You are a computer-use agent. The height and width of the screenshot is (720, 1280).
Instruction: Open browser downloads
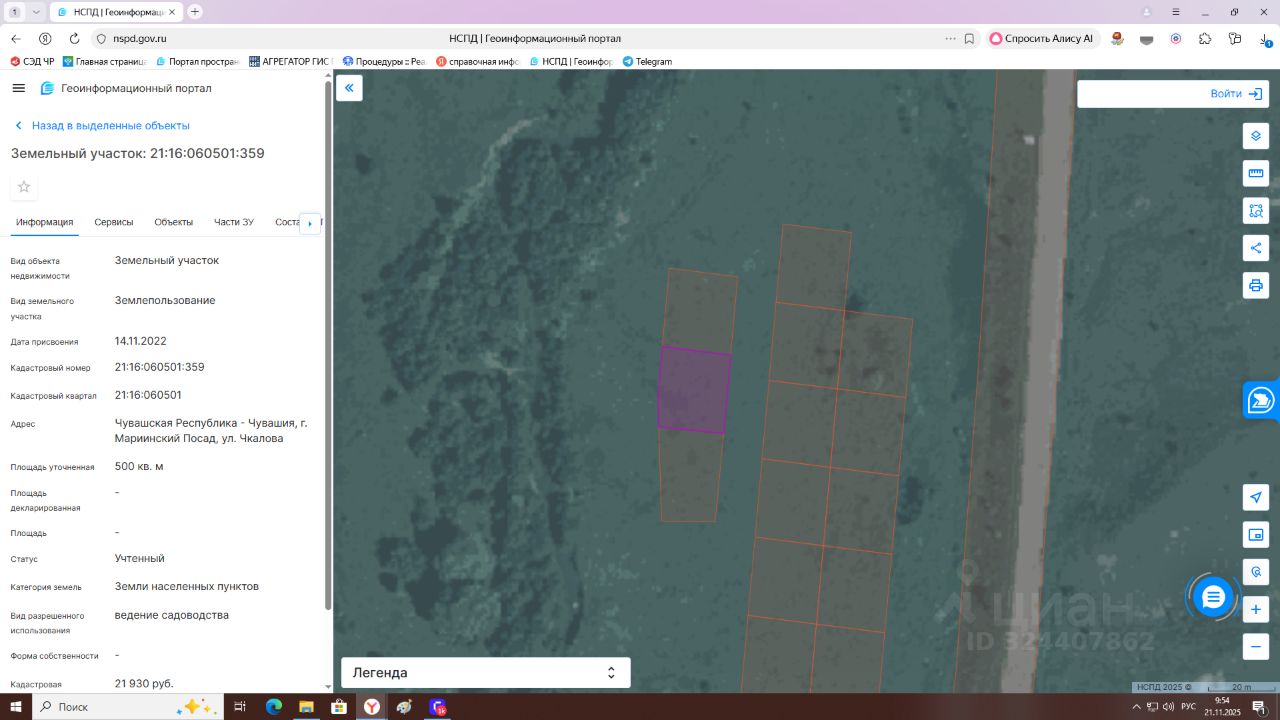tap(1264, 39)
